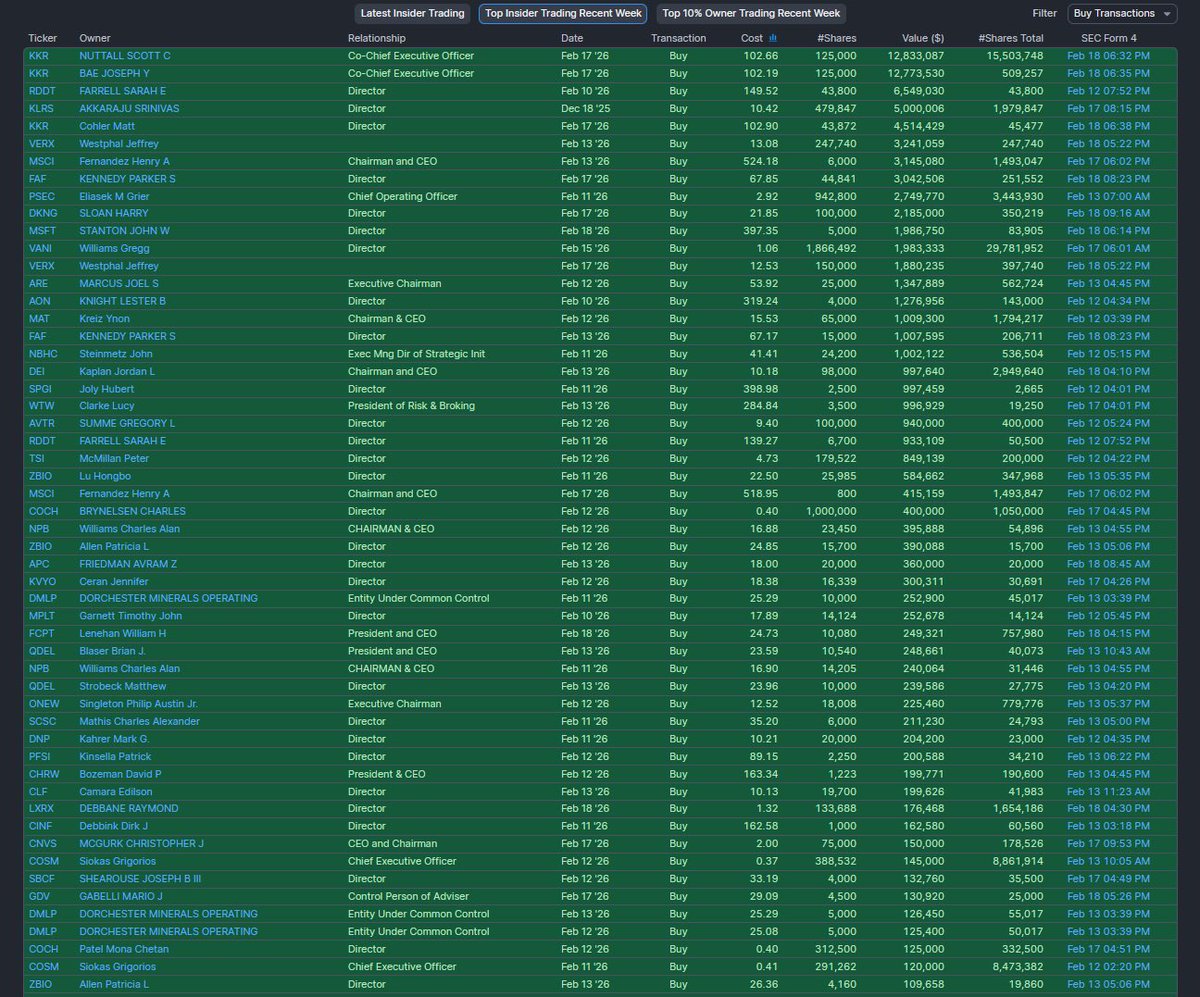Open the MSFT ticker link

(43, 231)
